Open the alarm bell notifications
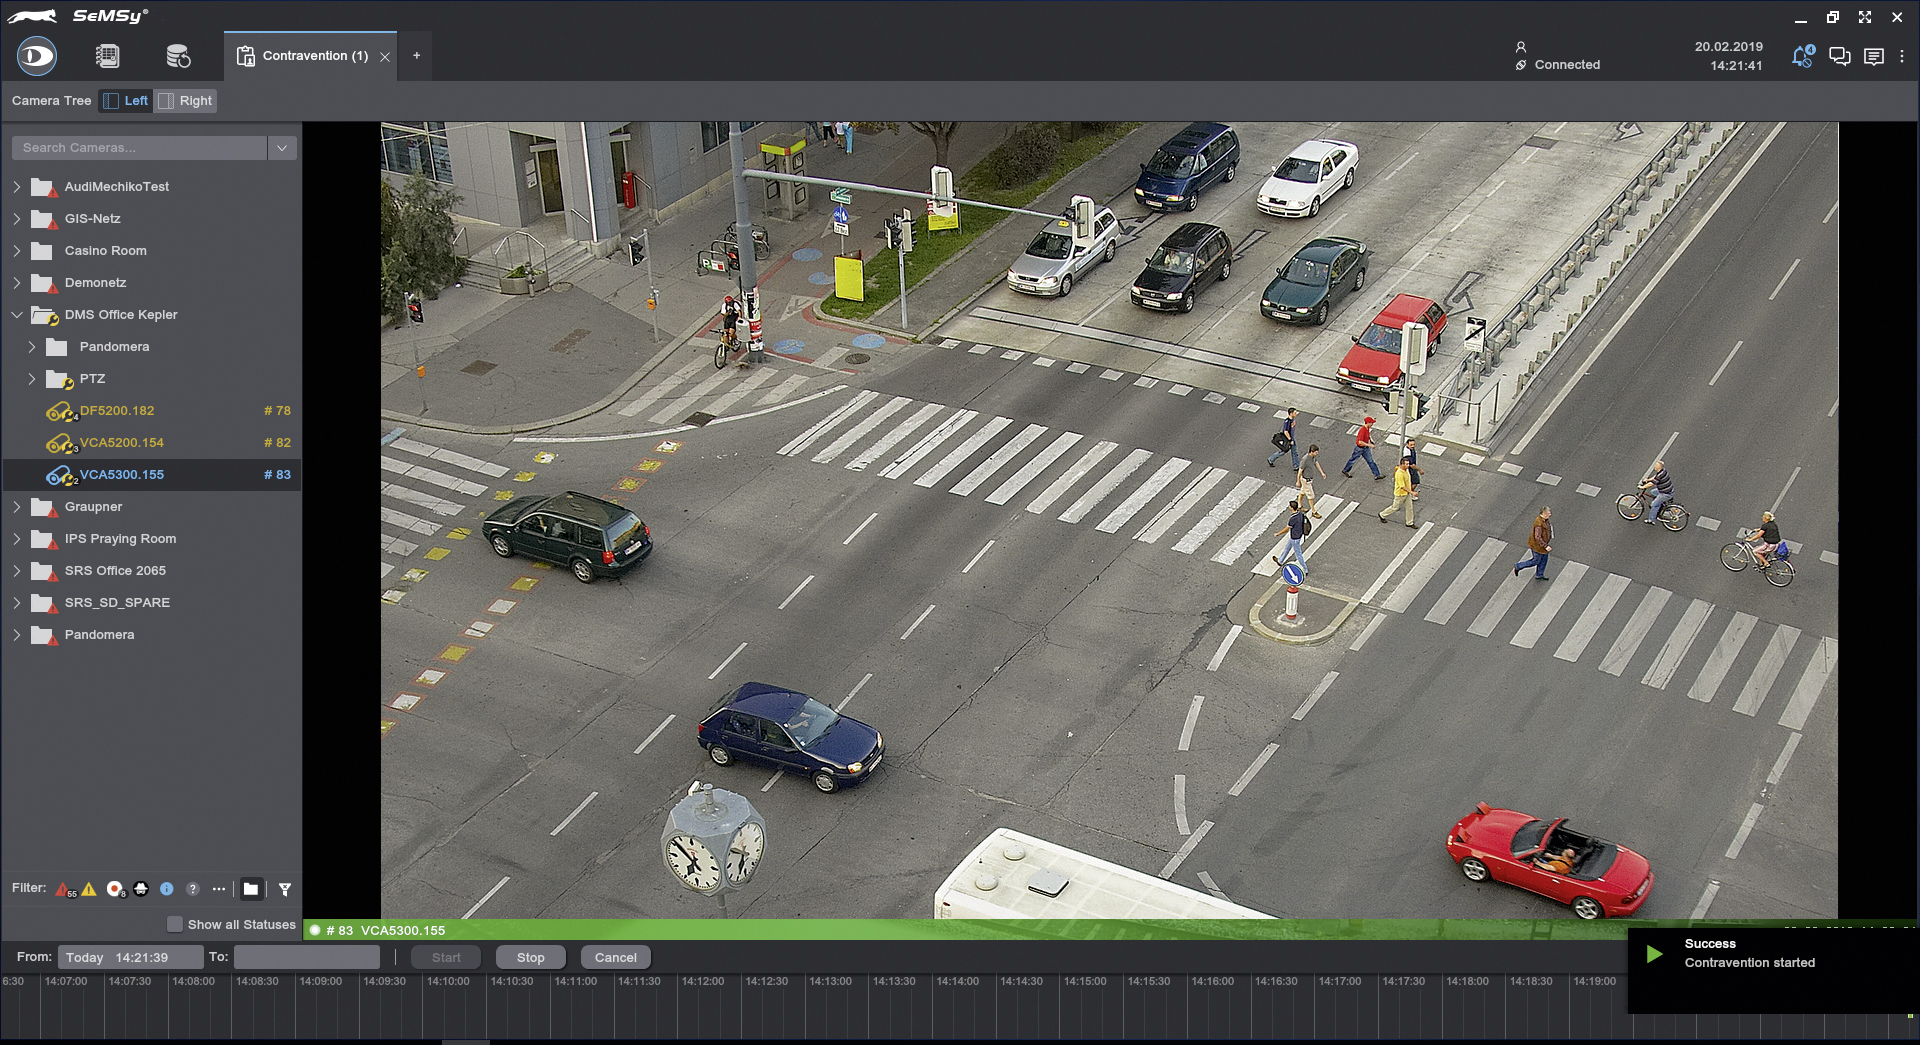1920x1045 pixels. click(1802, 56)
